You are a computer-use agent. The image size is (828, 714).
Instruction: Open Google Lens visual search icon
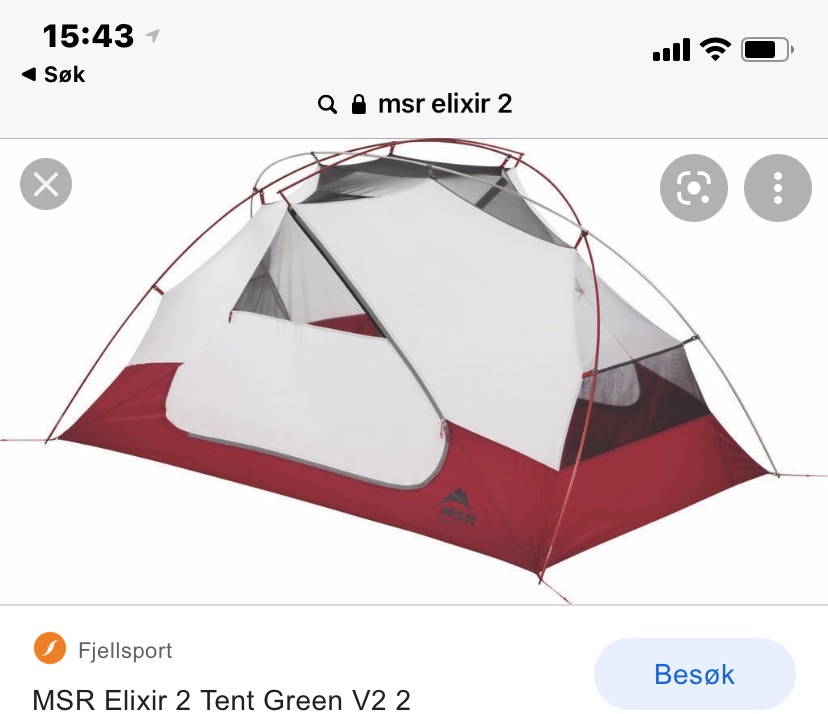693,187
